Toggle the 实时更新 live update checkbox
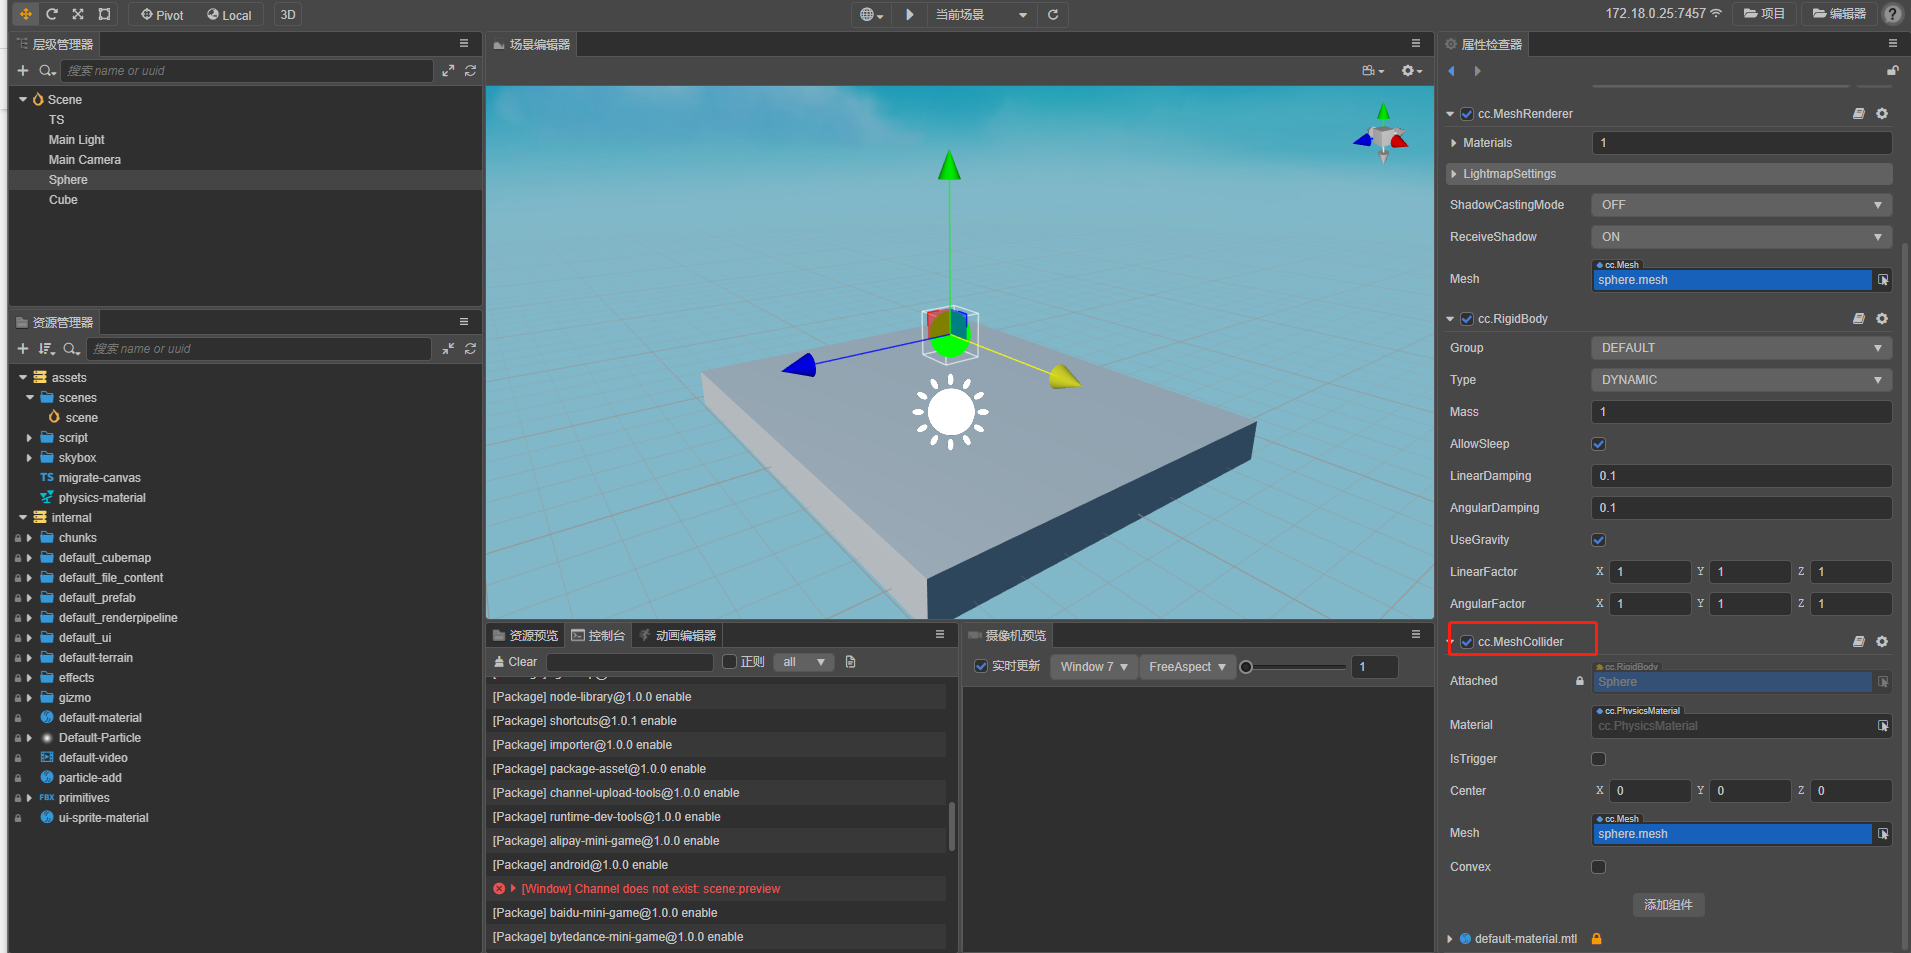 pyautogui.click(x=982, y=666)
